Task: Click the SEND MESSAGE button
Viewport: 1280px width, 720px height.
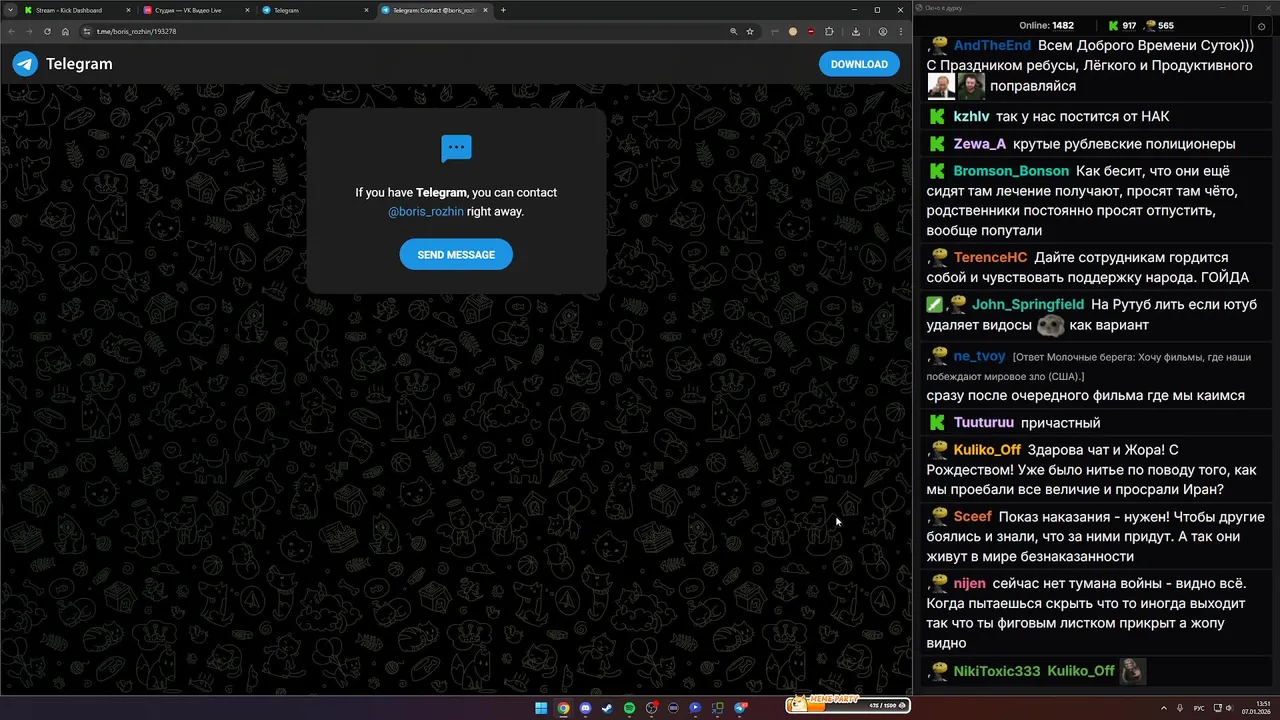Action: [456, 255]
